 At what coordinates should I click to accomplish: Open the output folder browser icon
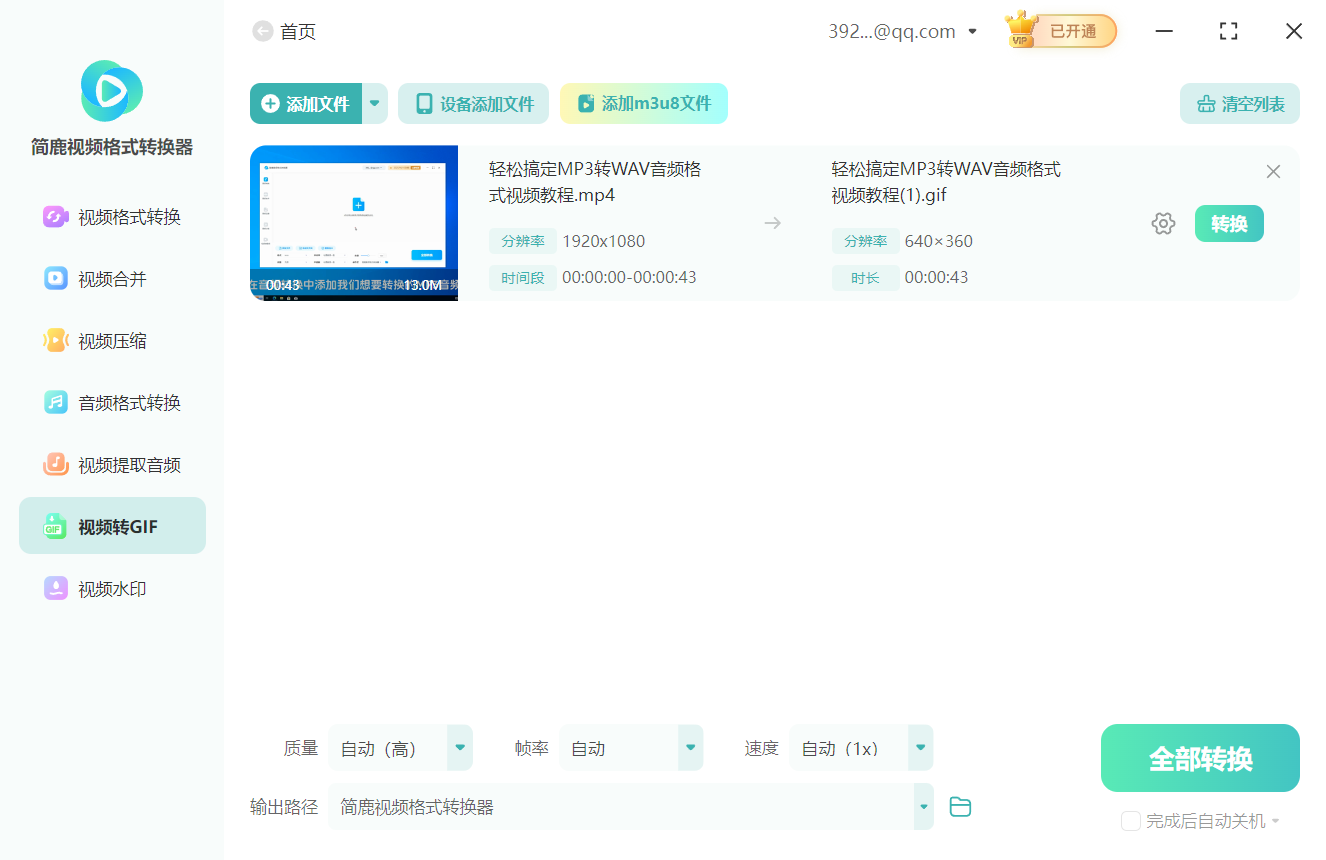[960, 806]
